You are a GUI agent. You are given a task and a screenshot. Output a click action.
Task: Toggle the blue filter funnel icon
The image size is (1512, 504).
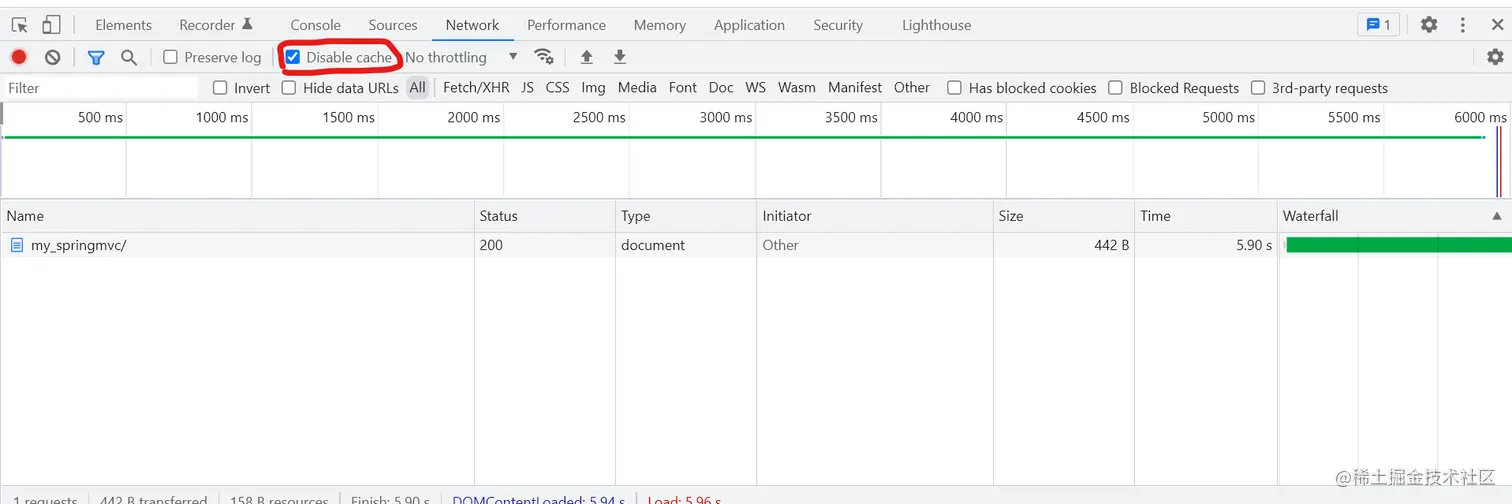(96, 57)
